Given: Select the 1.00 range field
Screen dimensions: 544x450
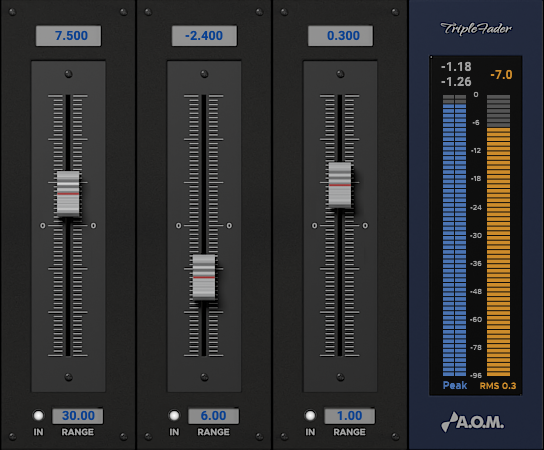Looking at the screenshot, I should click(350, 416).
